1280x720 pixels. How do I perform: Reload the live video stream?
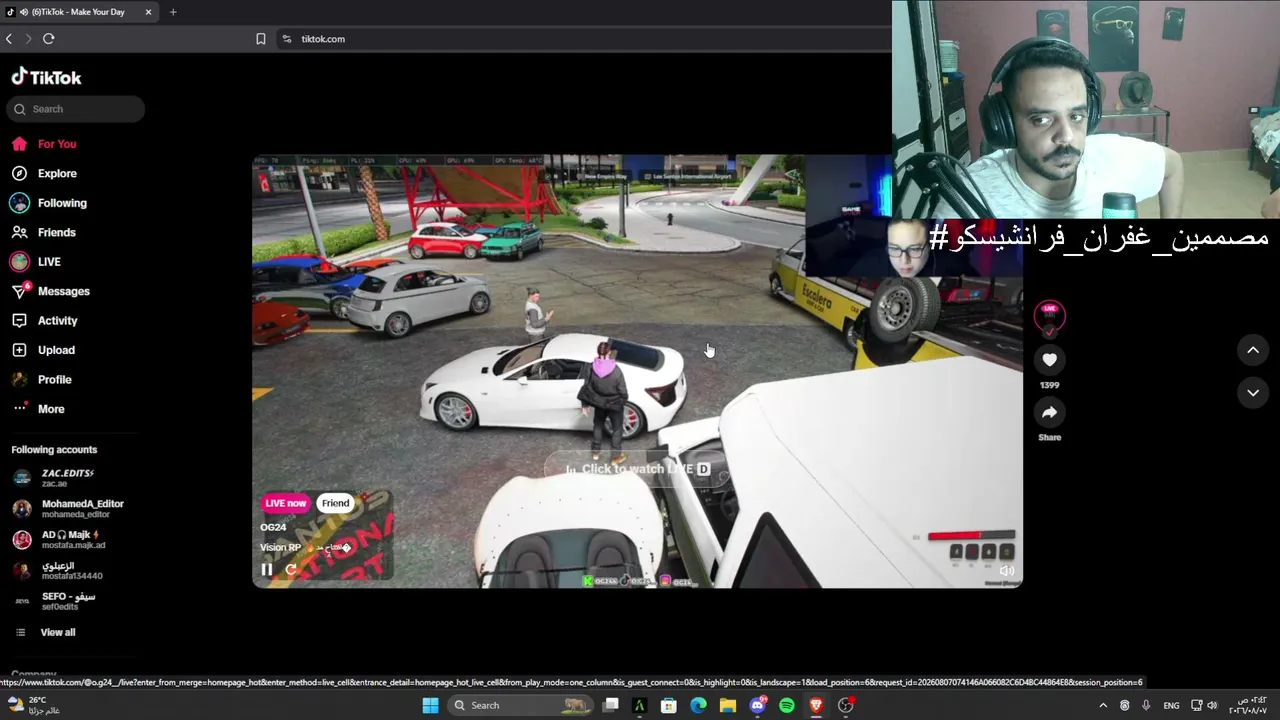(291, 570)
